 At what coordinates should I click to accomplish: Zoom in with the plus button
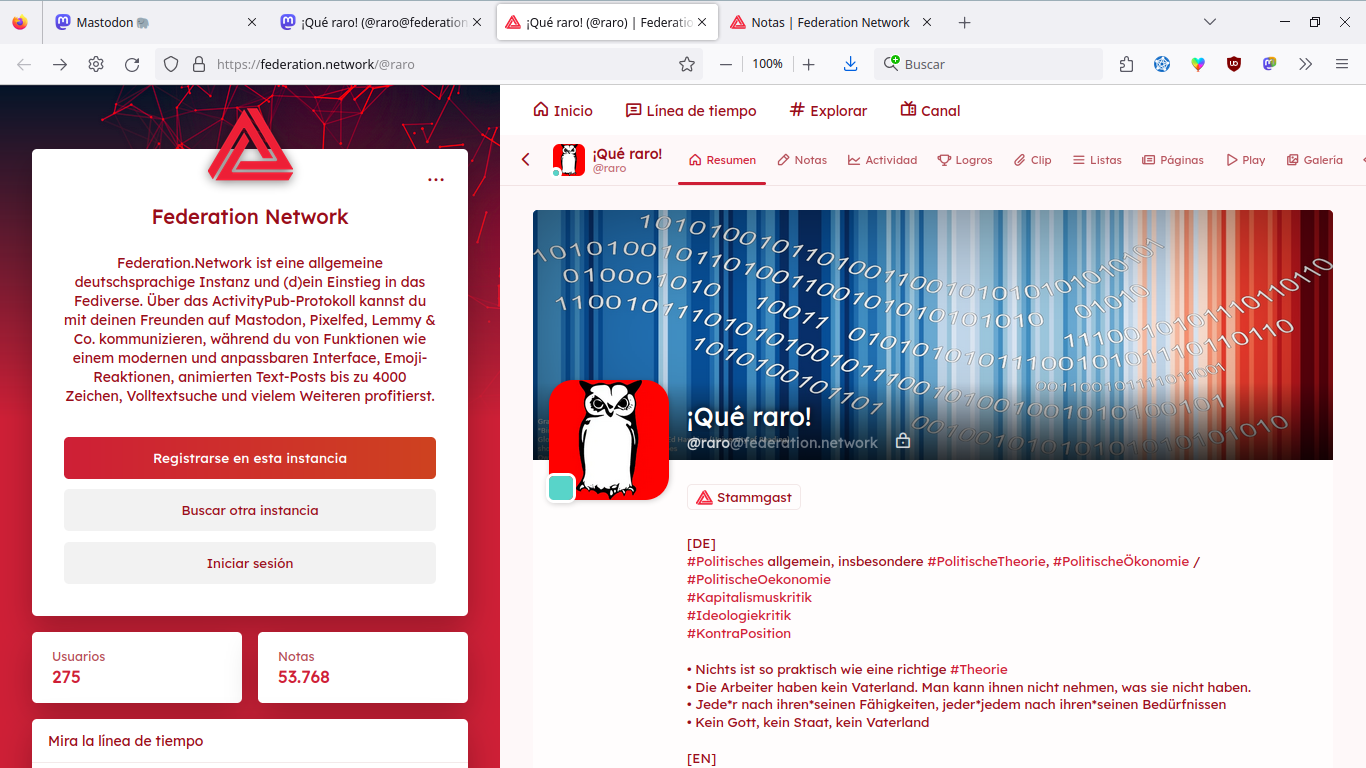coord(809,64)
